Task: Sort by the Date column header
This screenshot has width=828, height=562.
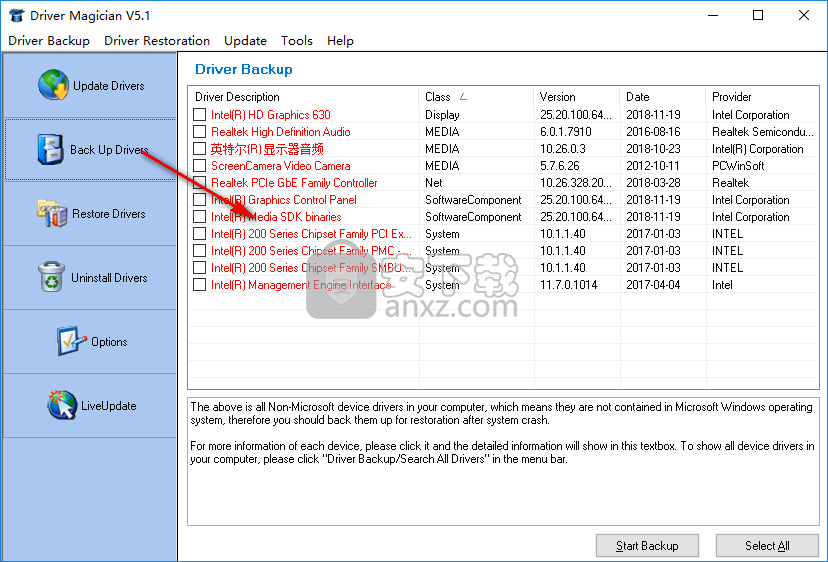Action: tap(663, 97)
